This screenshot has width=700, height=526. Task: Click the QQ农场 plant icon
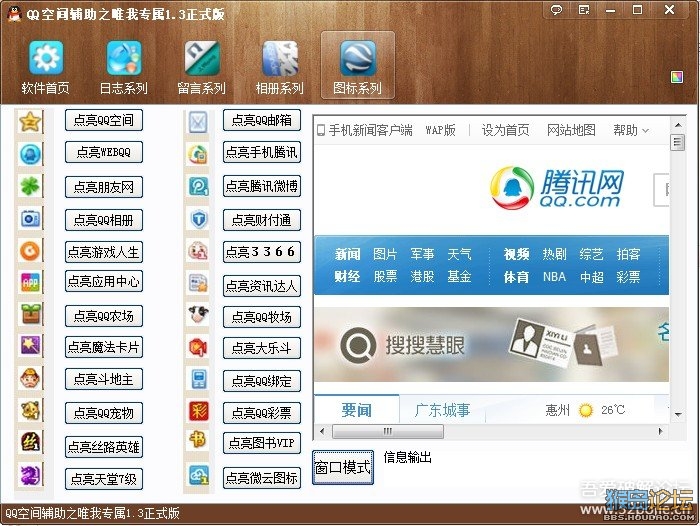pos(30,314)
